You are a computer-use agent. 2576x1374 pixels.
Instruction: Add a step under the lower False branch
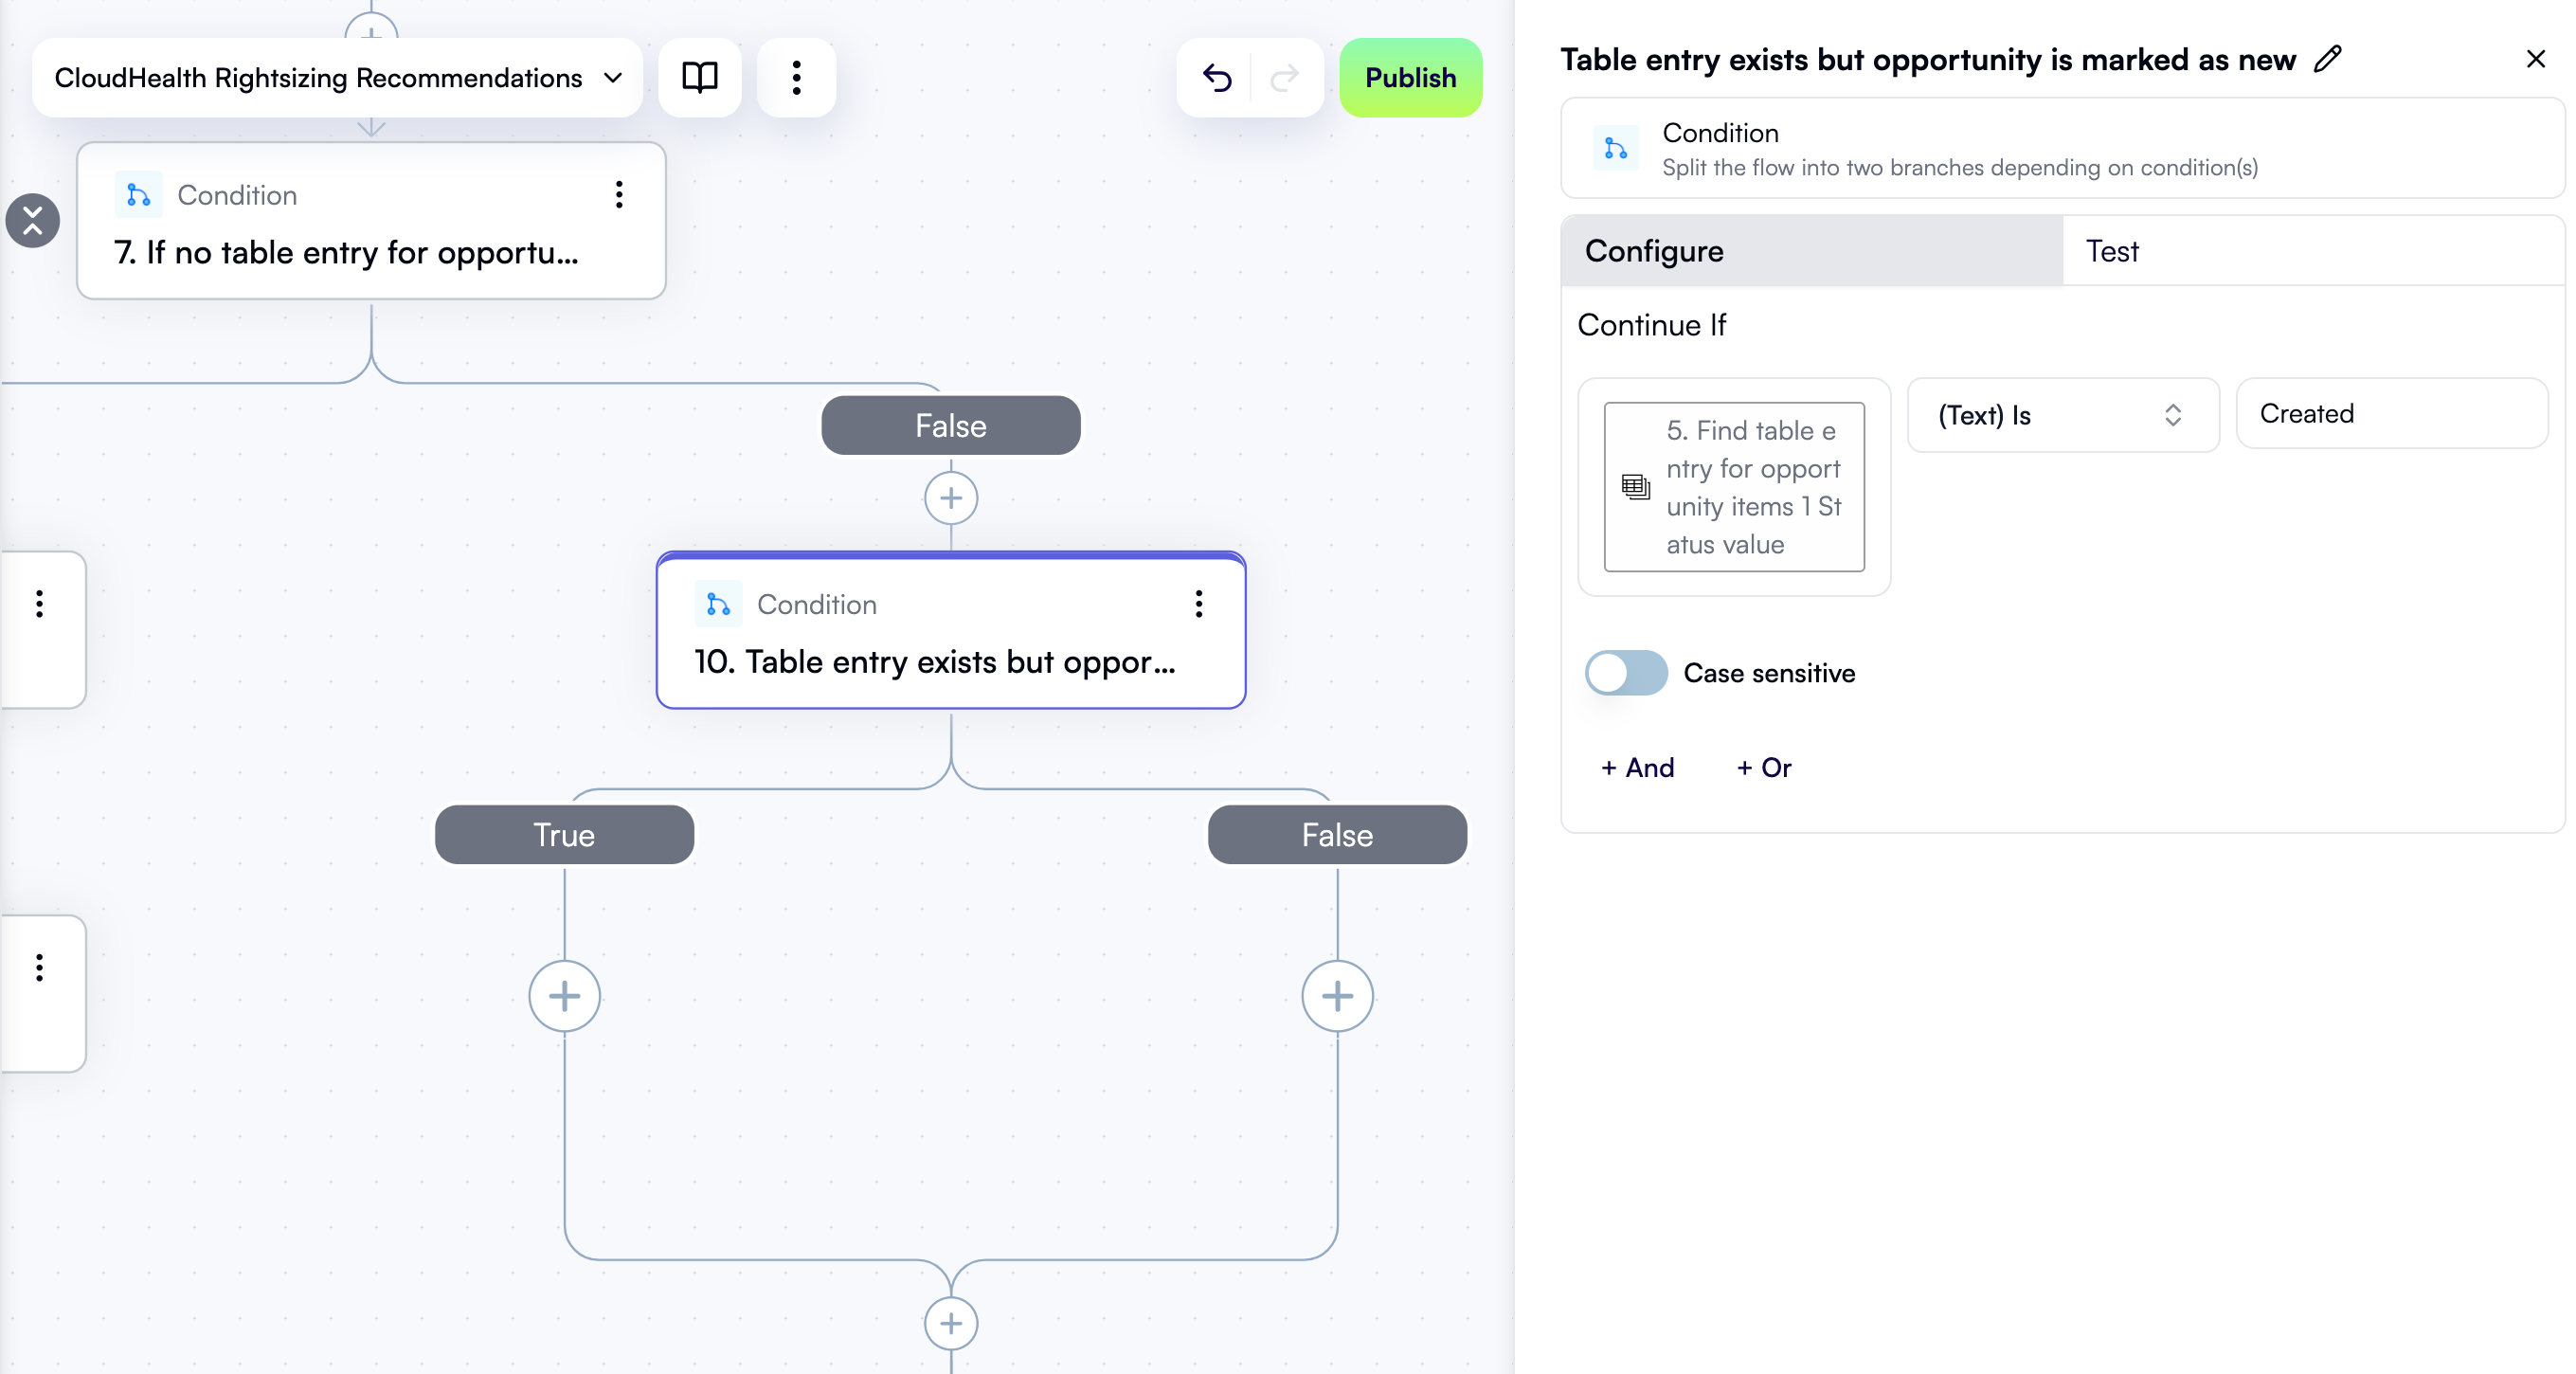tap(1337, 996)
